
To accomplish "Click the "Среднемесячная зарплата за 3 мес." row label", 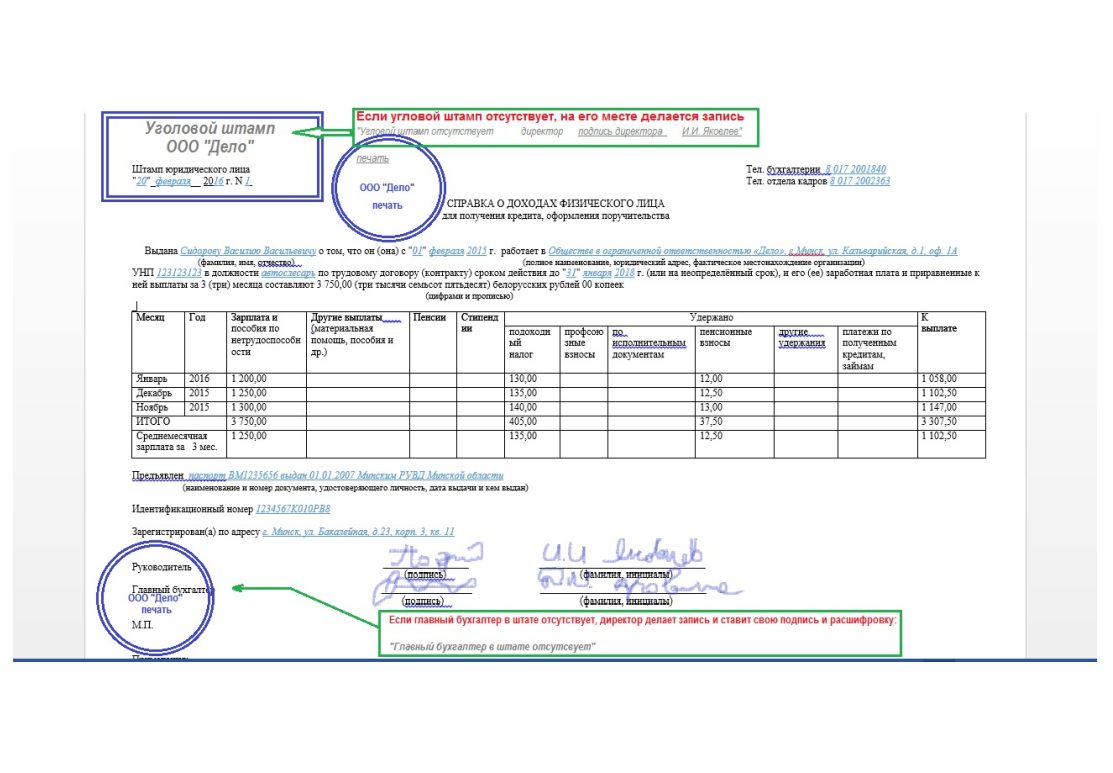I will 176,442.
